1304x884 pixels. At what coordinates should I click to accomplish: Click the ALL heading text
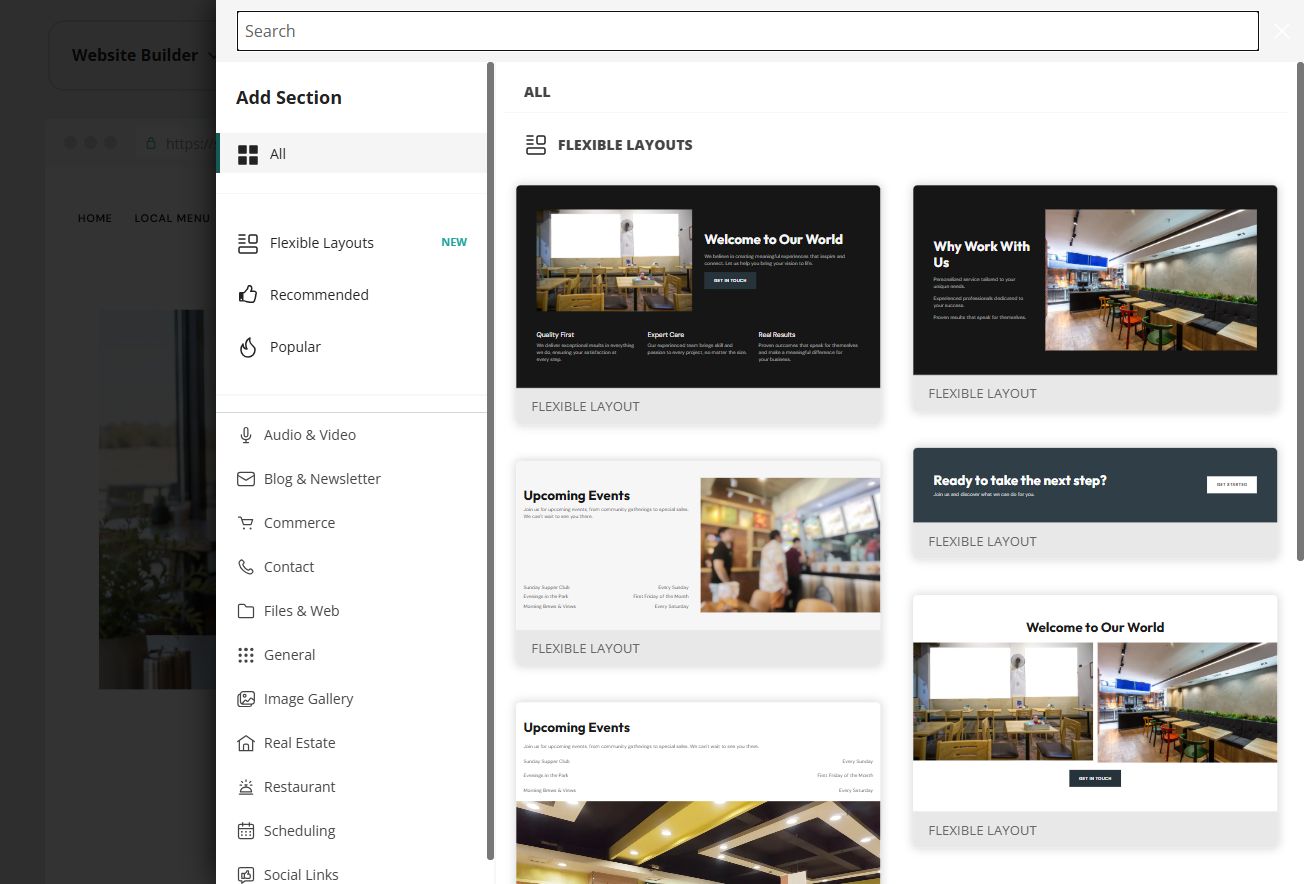pyautogui.click(x=537, y=92)
